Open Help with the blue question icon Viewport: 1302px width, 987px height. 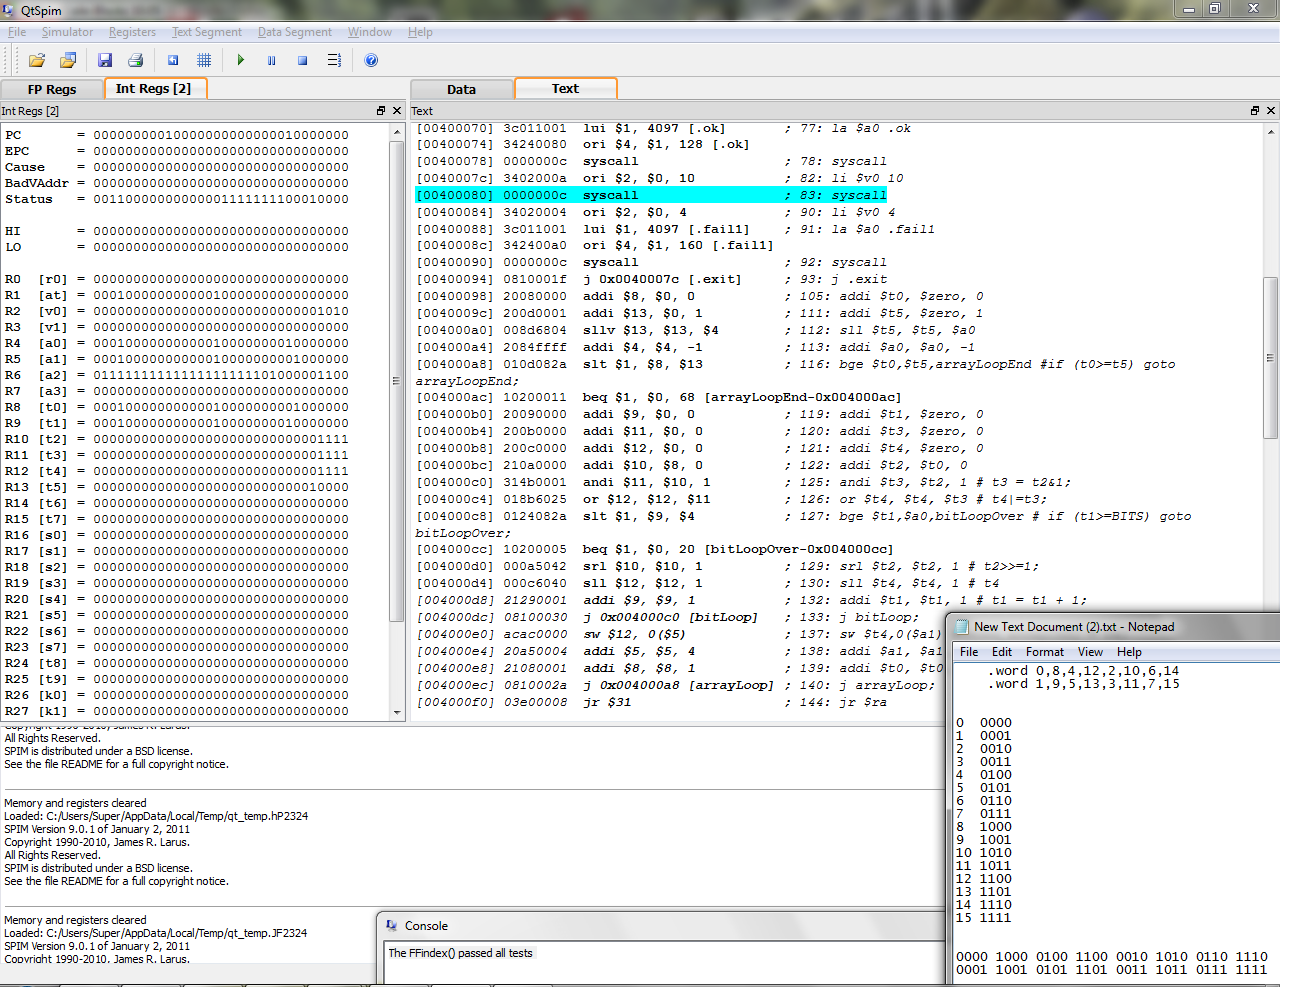click(371, 61)
